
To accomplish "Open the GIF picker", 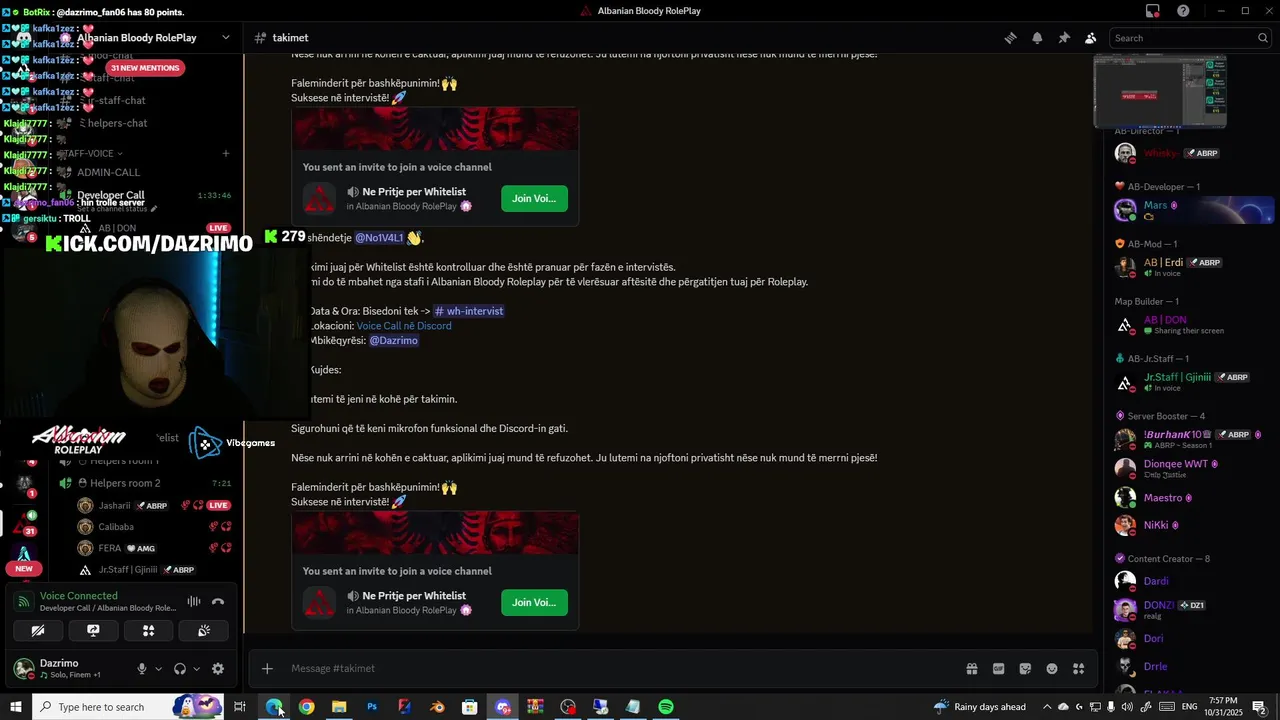I will pos(998,668).
